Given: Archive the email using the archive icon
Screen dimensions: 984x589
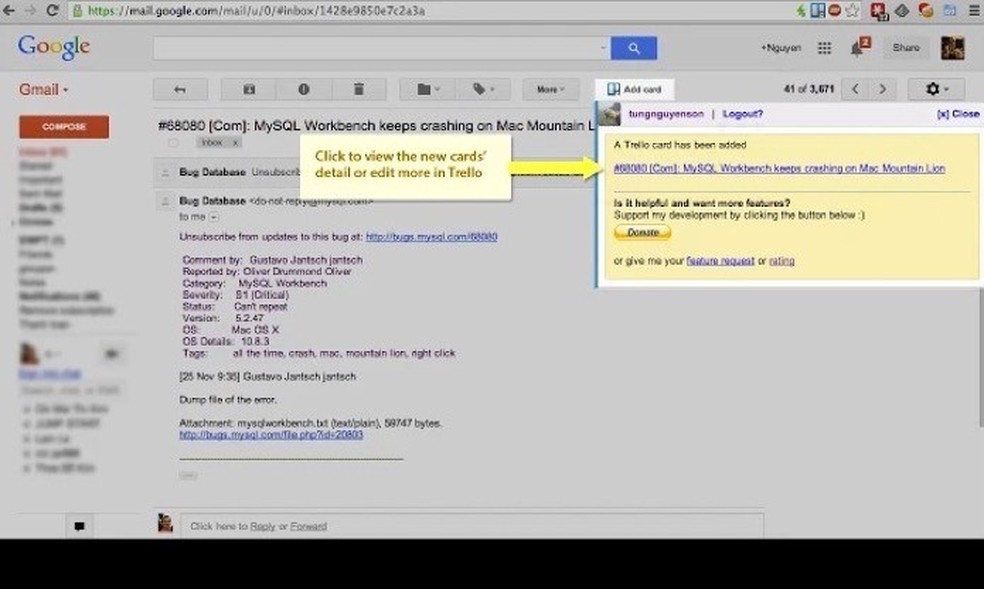Looking at the screenshot, I should (x=248, y=89).
